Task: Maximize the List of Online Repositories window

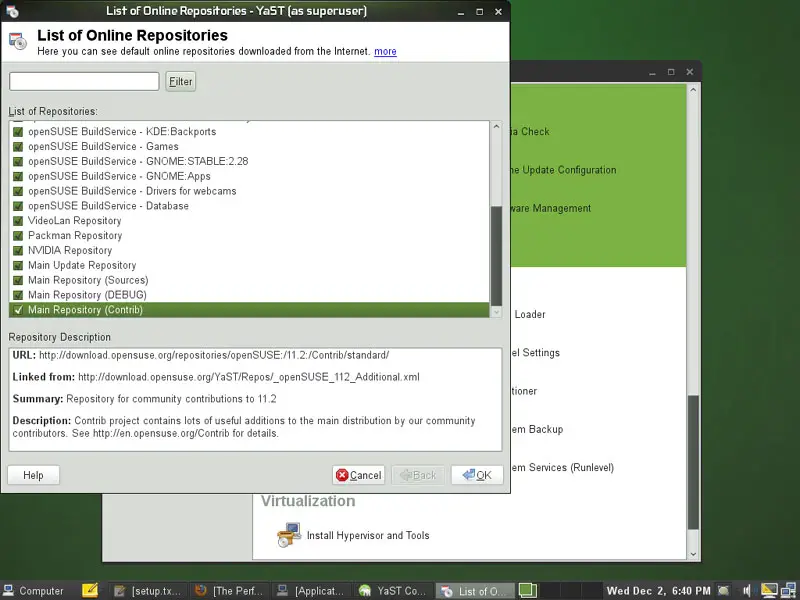Action: coord(480,11)
